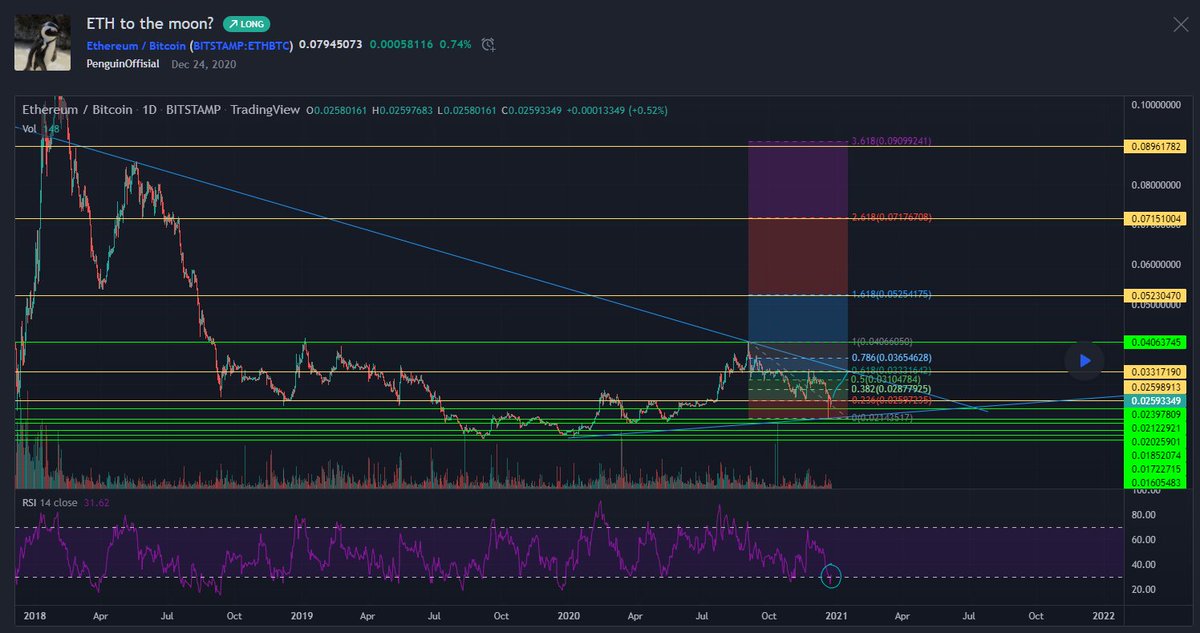This screenshot has height=633, width=1200.
Task: Click the alarm clock icon beside the 0.74% change
Action: tap(488, 44)
